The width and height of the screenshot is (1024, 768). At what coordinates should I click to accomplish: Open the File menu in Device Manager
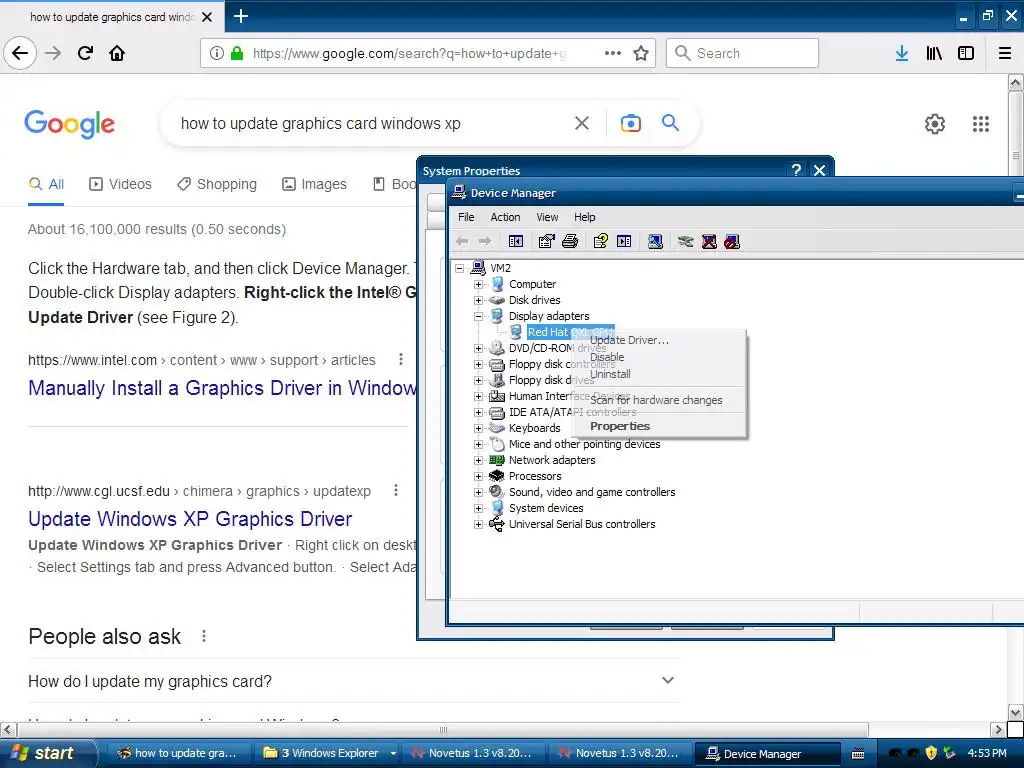[466, 217]
